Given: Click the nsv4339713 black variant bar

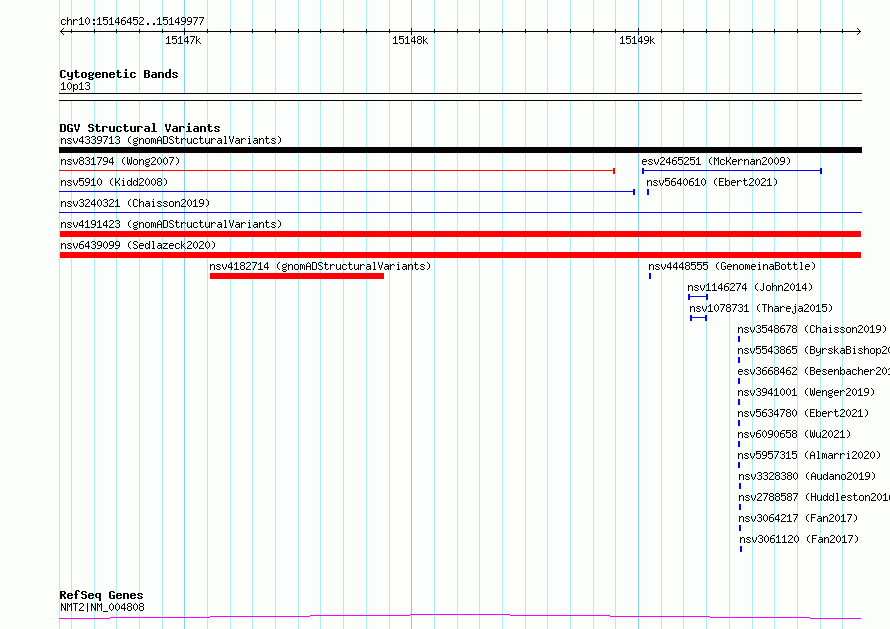Looking at the screenshot, I should pos(460,150).
